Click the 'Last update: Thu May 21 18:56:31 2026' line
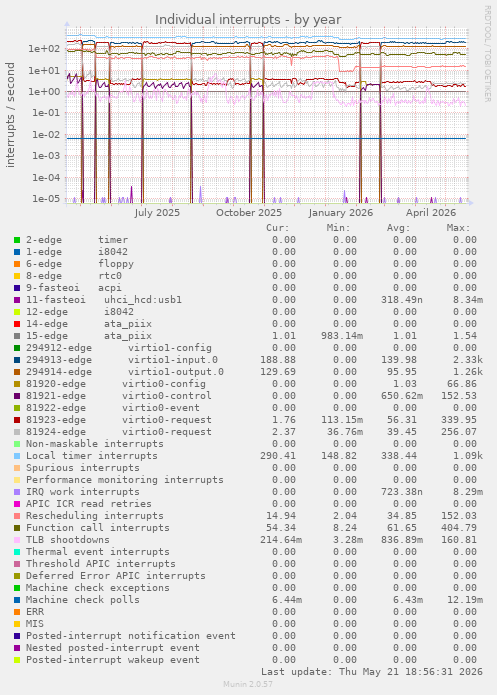The image size is (497, 695). 372,672
